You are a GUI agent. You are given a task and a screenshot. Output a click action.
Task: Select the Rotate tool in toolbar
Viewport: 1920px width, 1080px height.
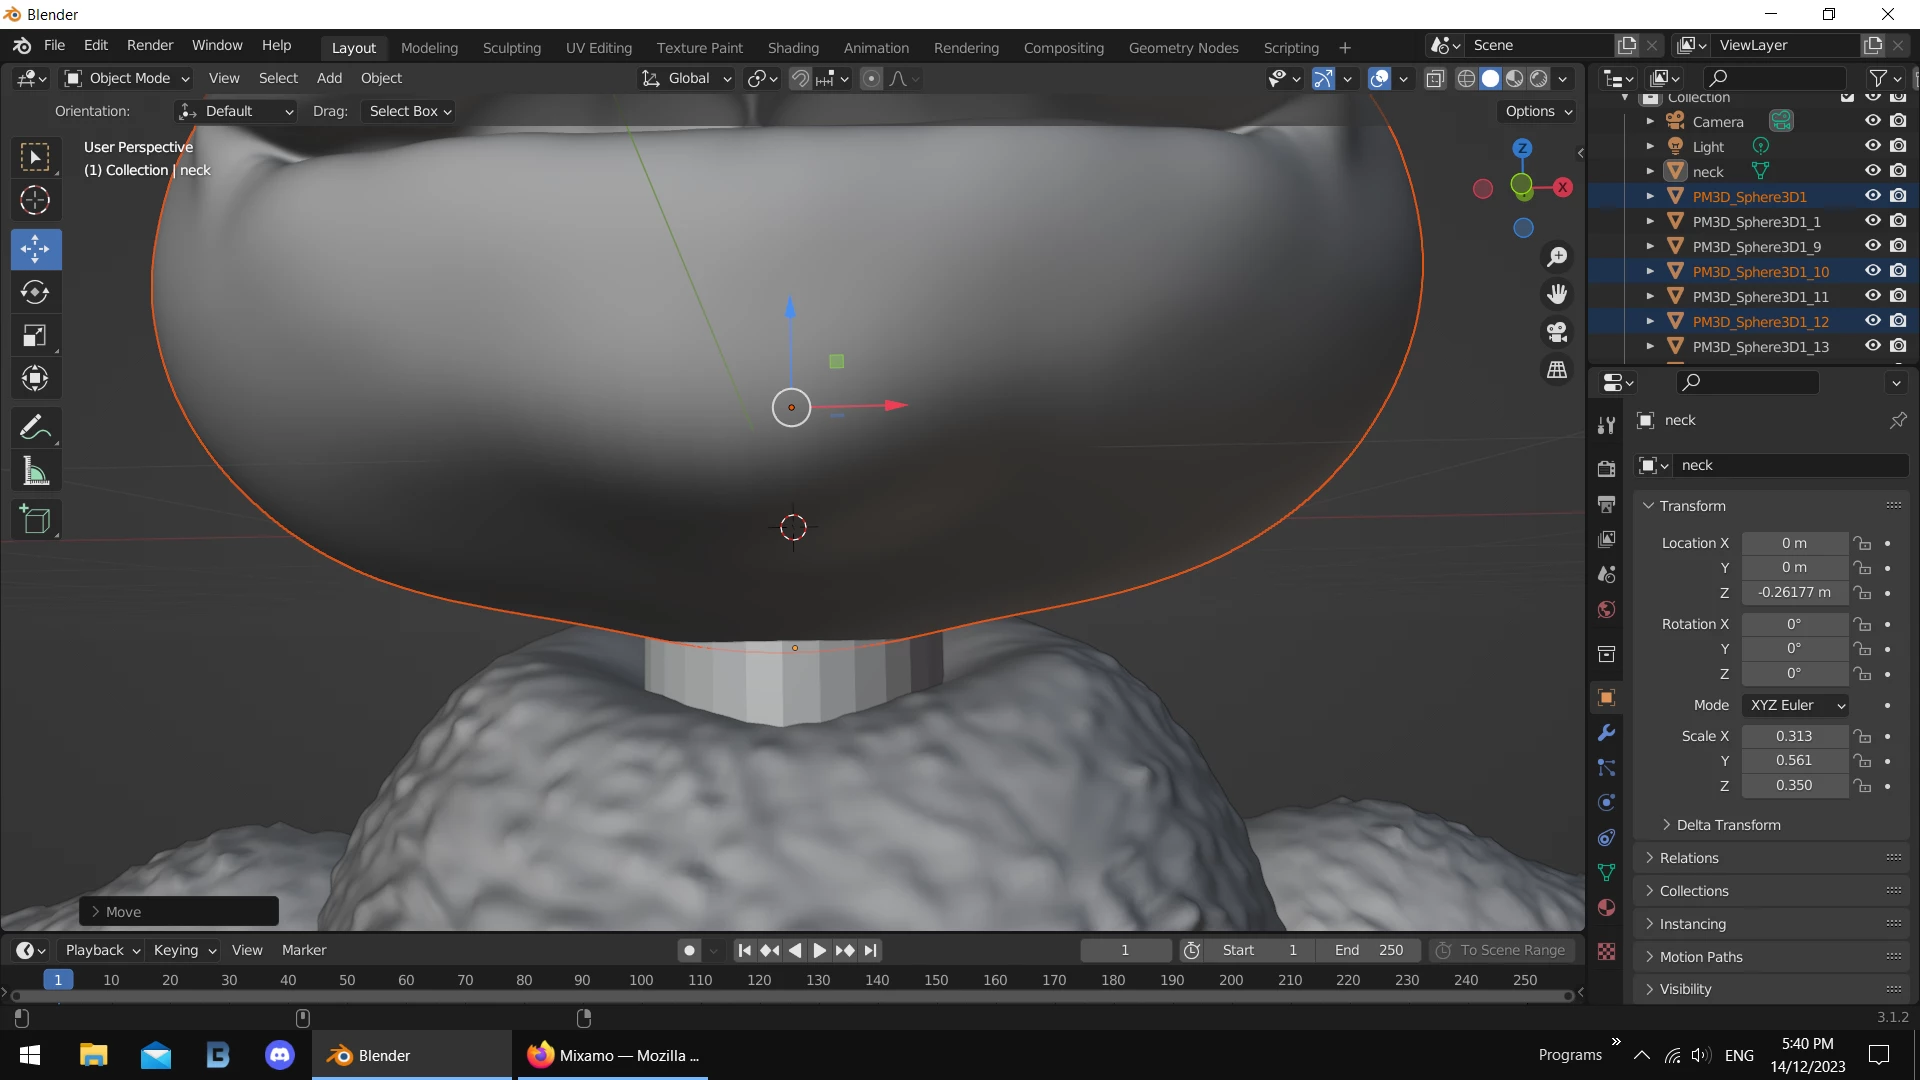click(35, 292)
